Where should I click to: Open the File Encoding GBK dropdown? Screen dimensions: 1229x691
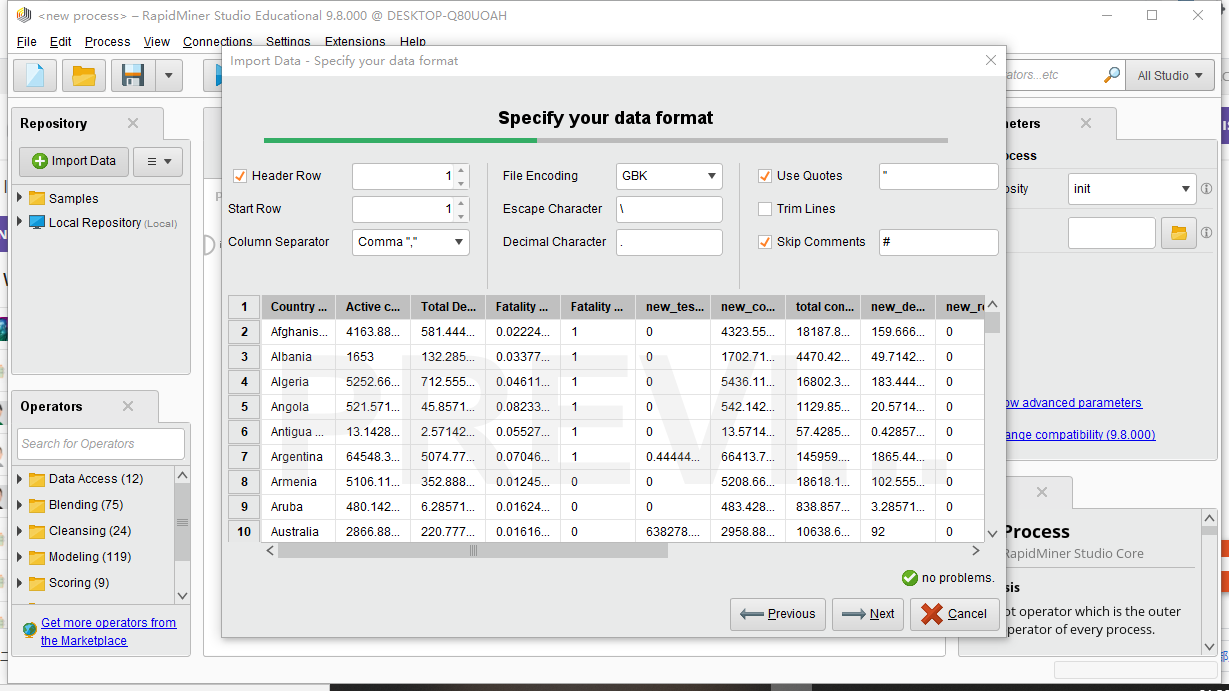click(x=669, y=176)
